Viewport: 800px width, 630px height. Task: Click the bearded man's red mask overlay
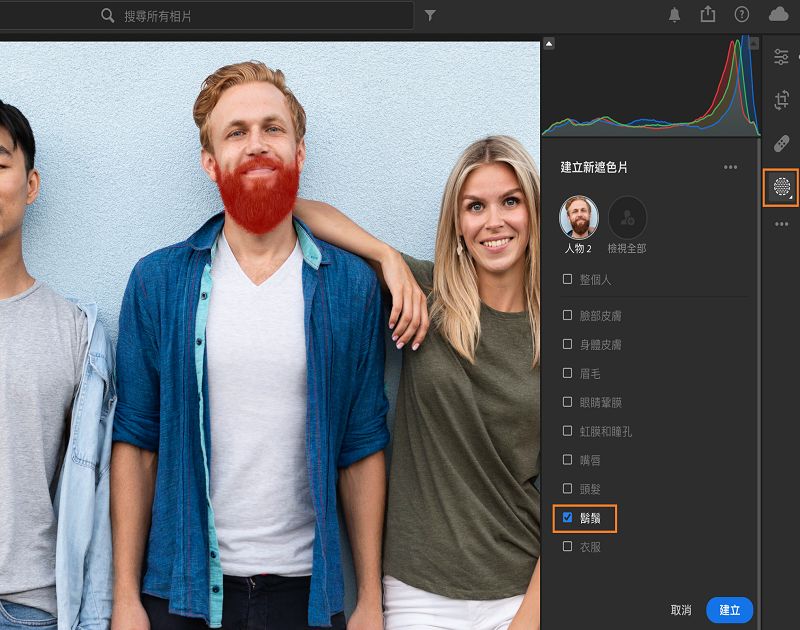coord(258,196)
